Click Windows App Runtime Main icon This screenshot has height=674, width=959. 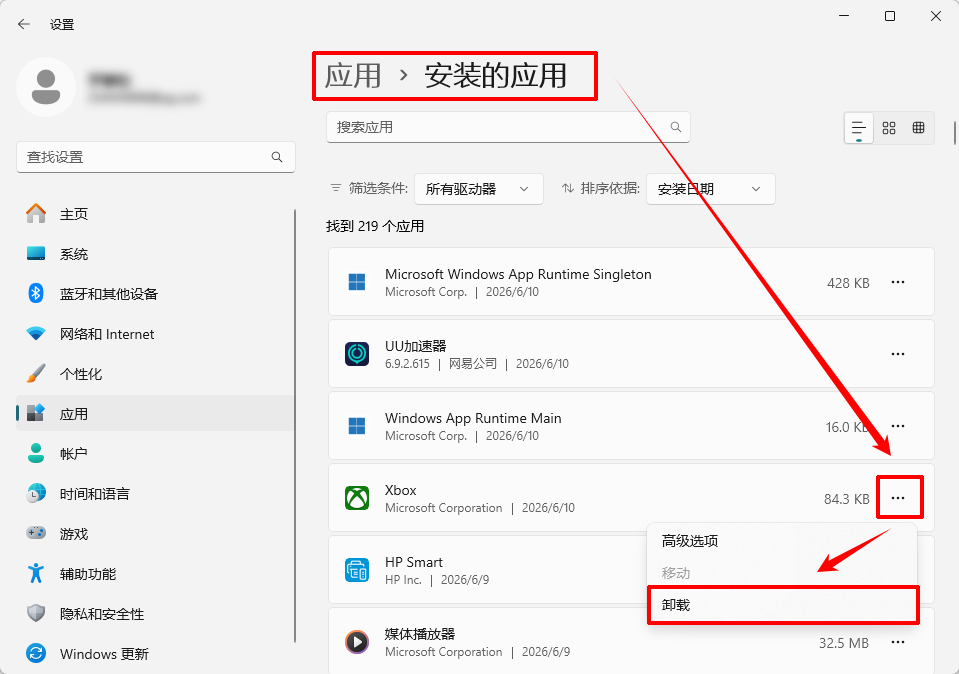(357, 426)
